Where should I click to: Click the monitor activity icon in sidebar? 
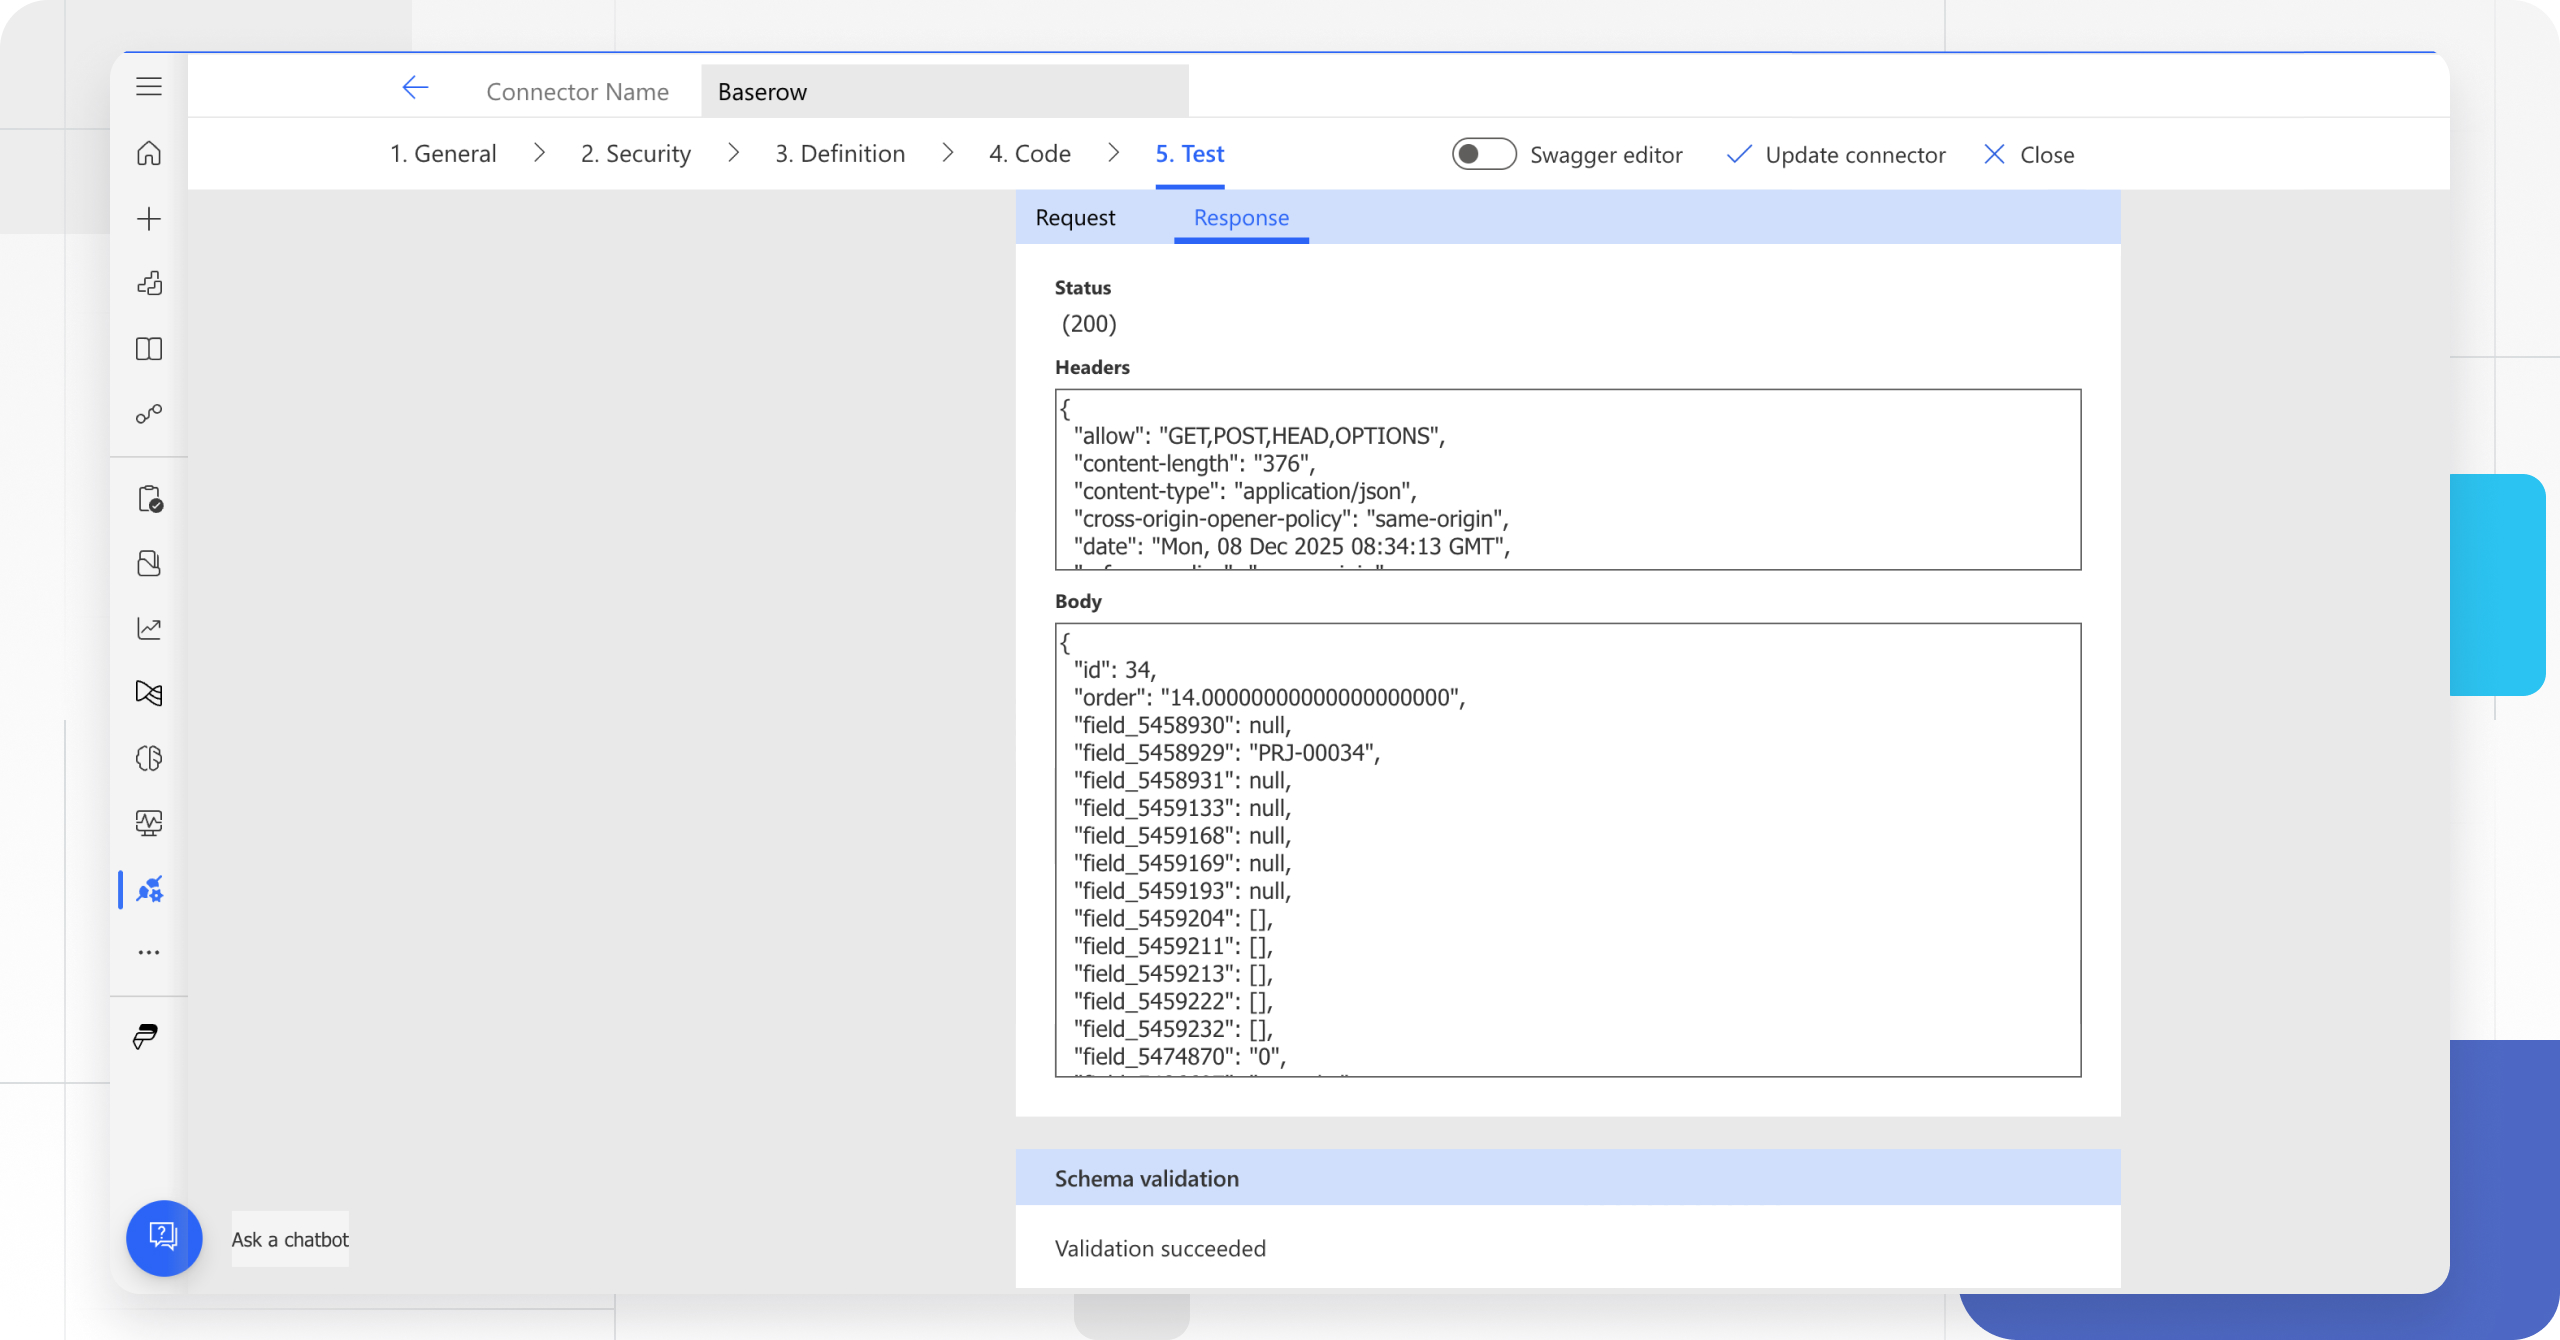click(x=149, y=823)
